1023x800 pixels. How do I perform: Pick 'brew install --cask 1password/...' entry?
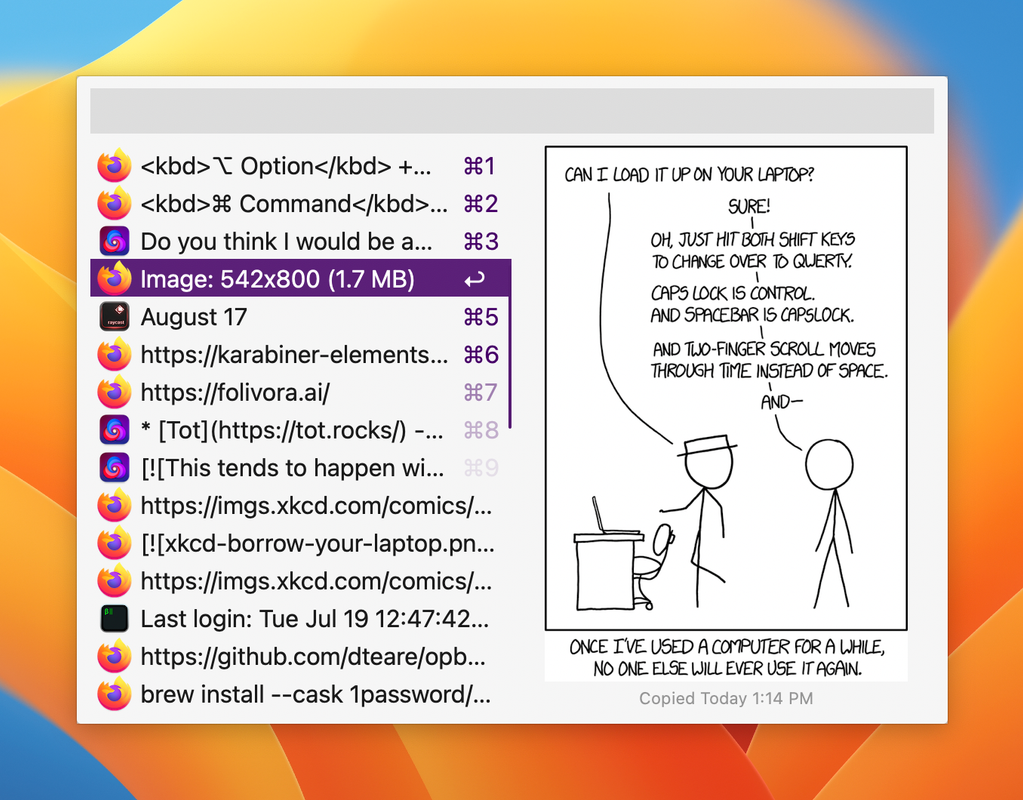coord(301,694)
